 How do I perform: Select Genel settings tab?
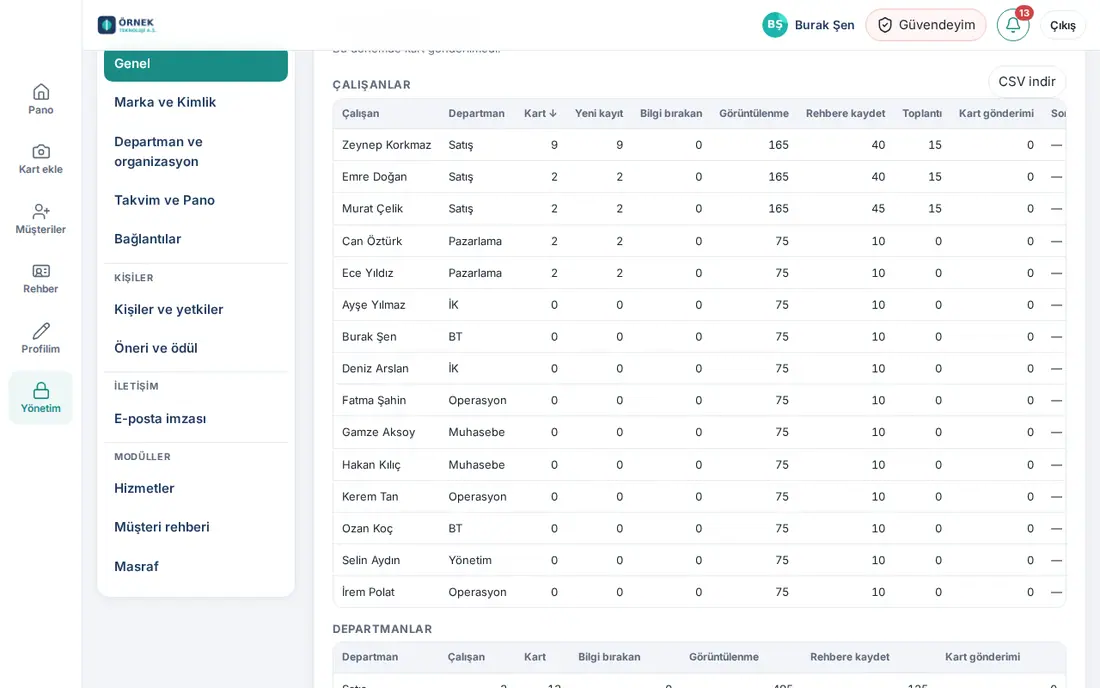(196, 64)
